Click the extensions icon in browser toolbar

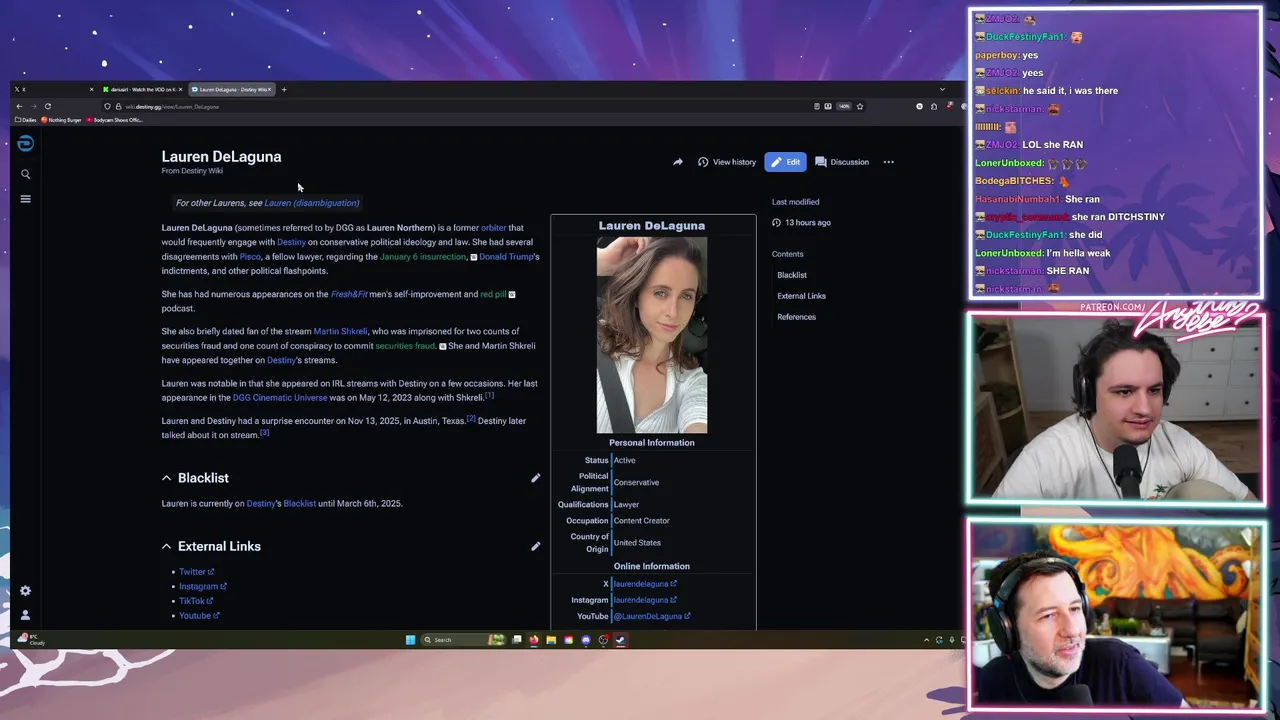(x=934, y=106)
